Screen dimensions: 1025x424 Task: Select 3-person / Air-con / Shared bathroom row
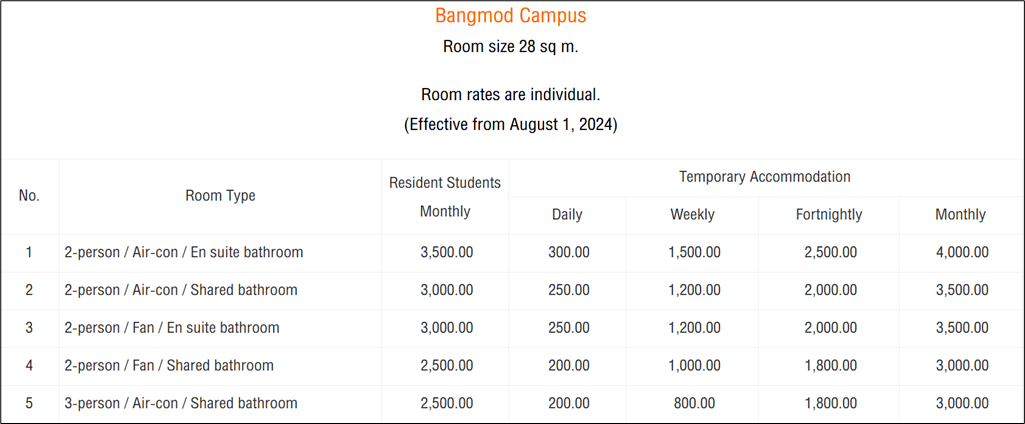180,404
